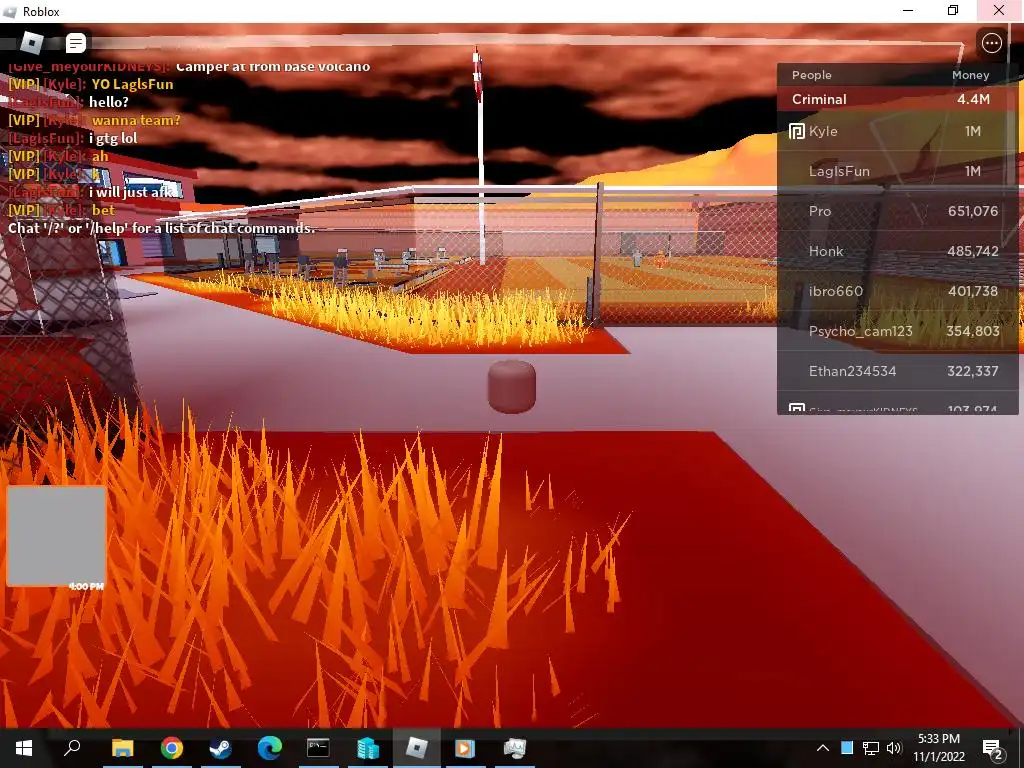
Task: Expand hidden system tray icons
Action: coord(823,748)
